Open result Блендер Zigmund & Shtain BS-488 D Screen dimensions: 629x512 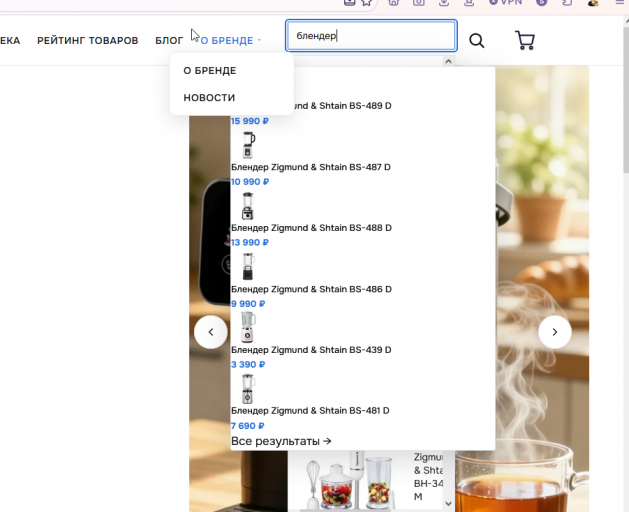(x=311, y=228)
